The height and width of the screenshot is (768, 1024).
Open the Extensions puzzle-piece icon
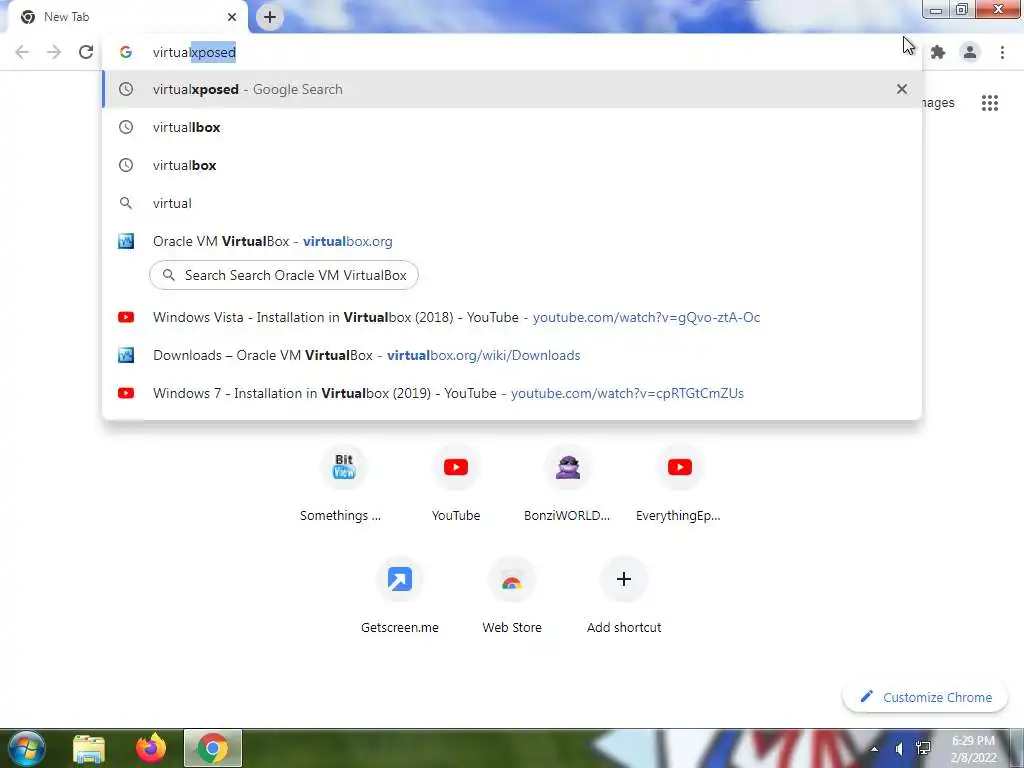pos(938,52)
